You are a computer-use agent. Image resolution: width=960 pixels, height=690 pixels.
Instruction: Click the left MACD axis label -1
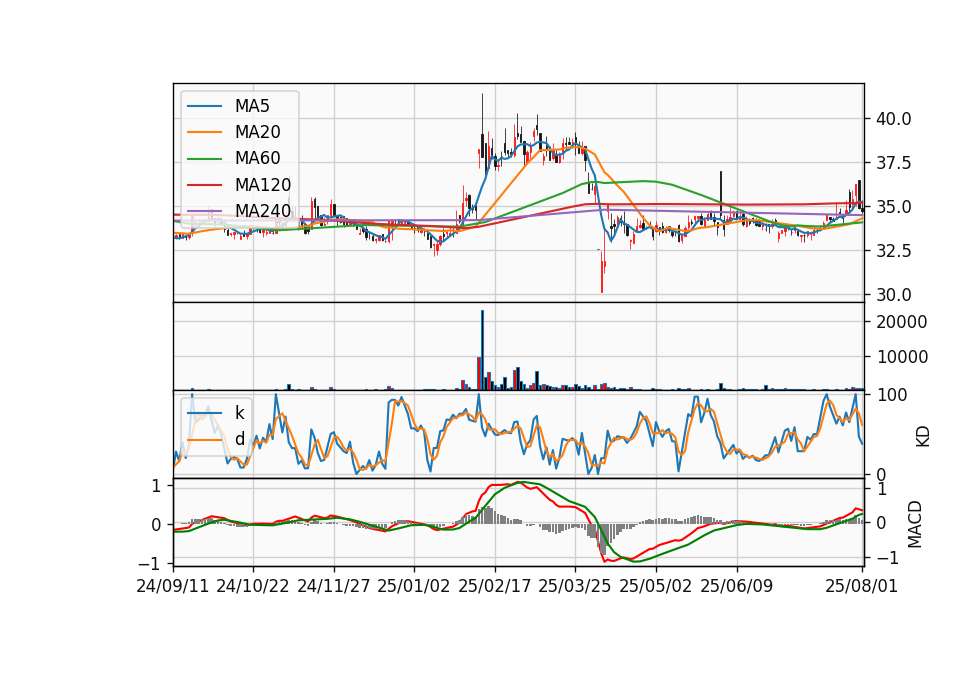(x=149, y=563)
